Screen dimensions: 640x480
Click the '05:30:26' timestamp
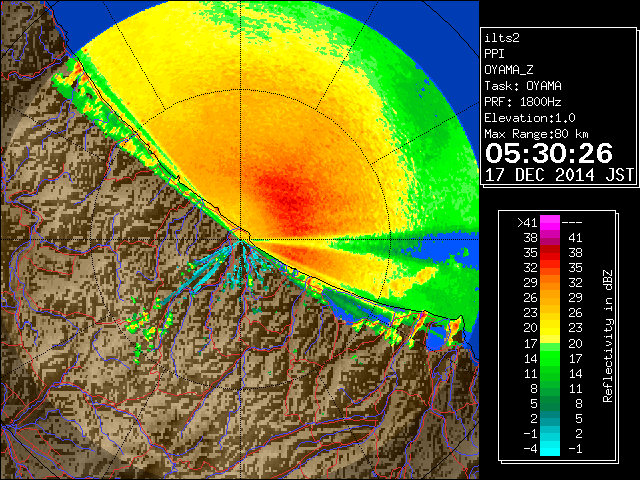coord(549,153)
